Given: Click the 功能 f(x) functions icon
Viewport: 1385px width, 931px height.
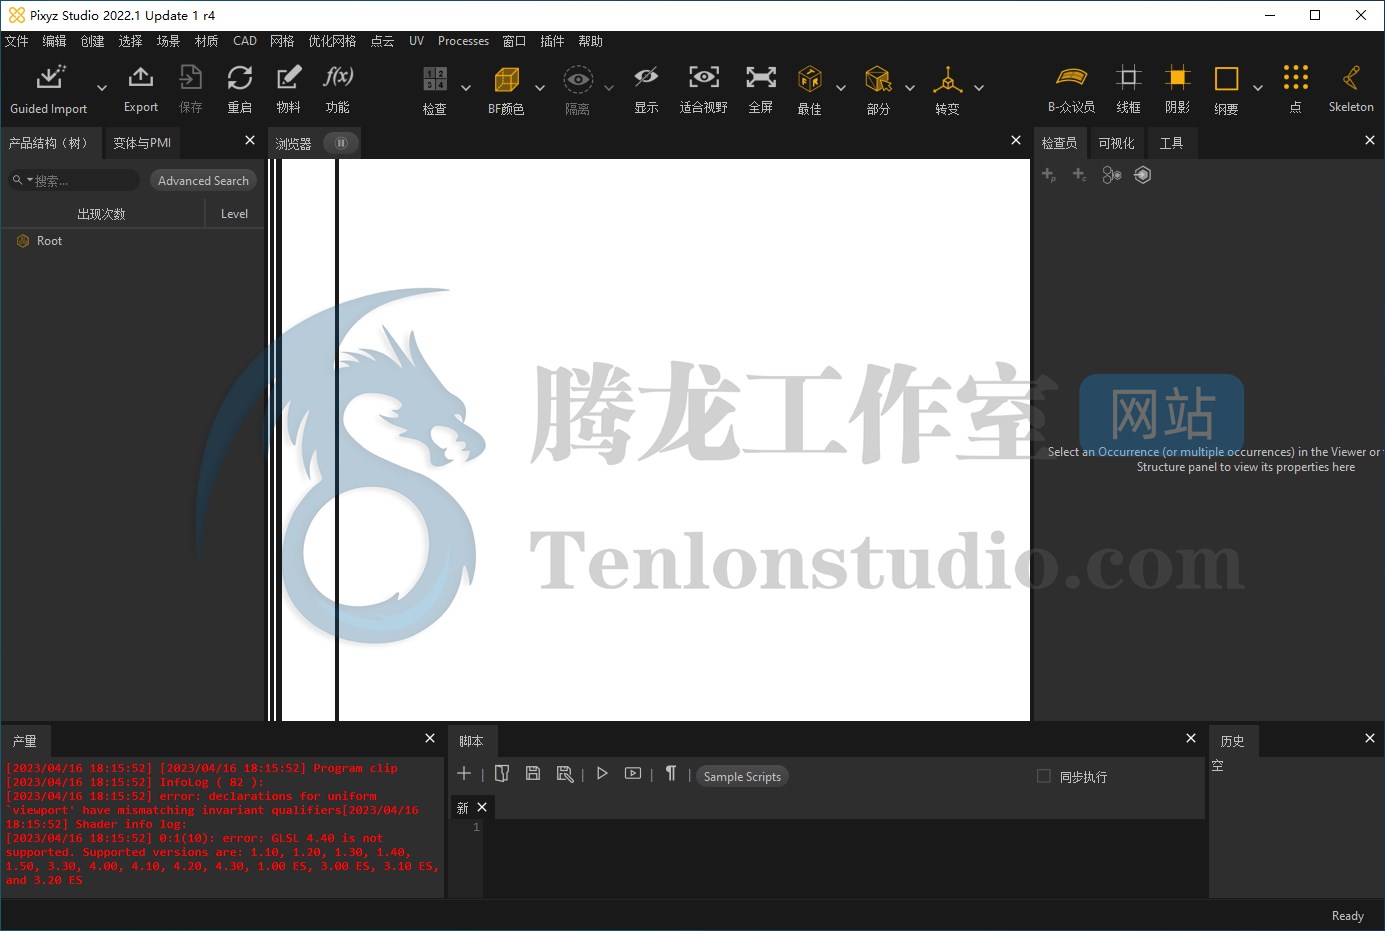Looking at the screenshot, I should [x=338, y=78].
